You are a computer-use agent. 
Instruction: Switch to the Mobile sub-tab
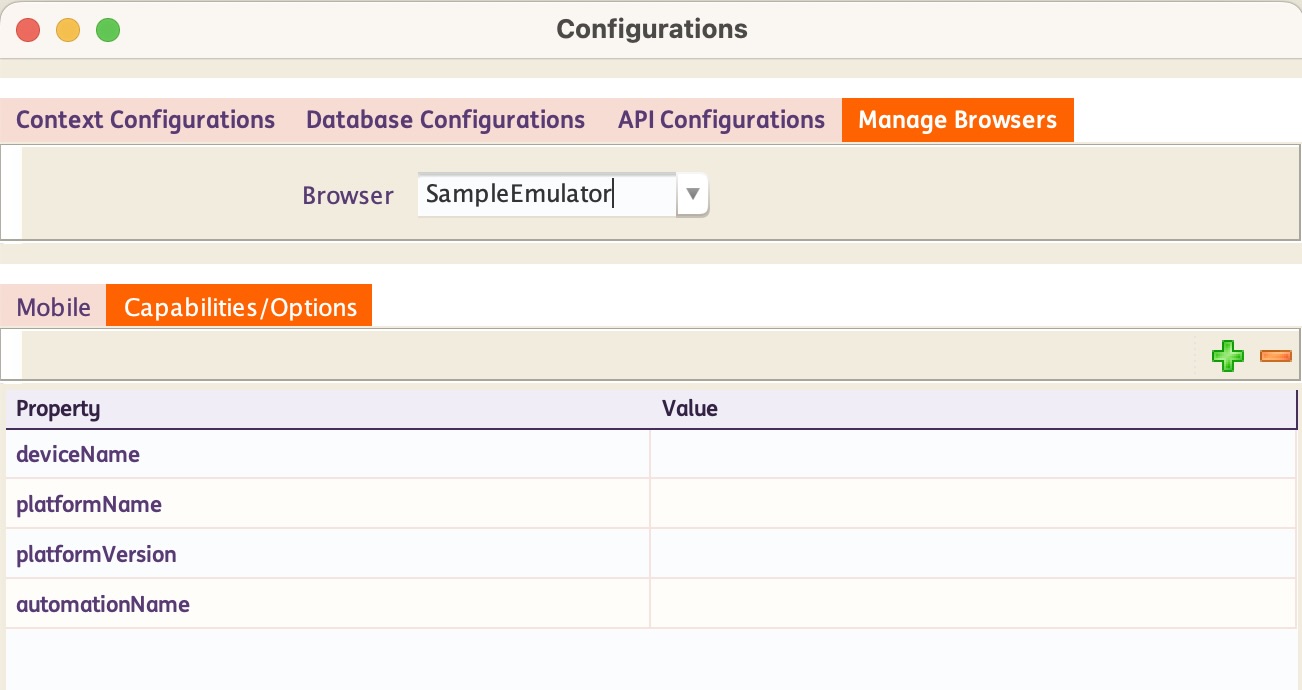click(54, 307)
